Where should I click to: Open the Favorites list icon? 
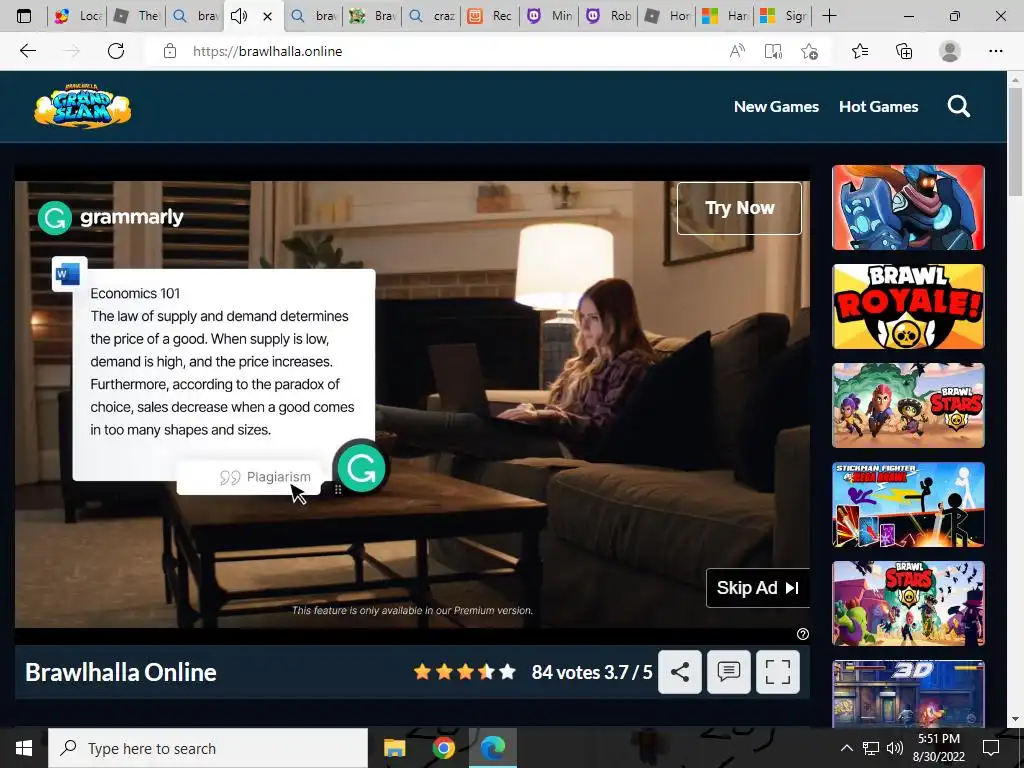click(x=860, y=51)
